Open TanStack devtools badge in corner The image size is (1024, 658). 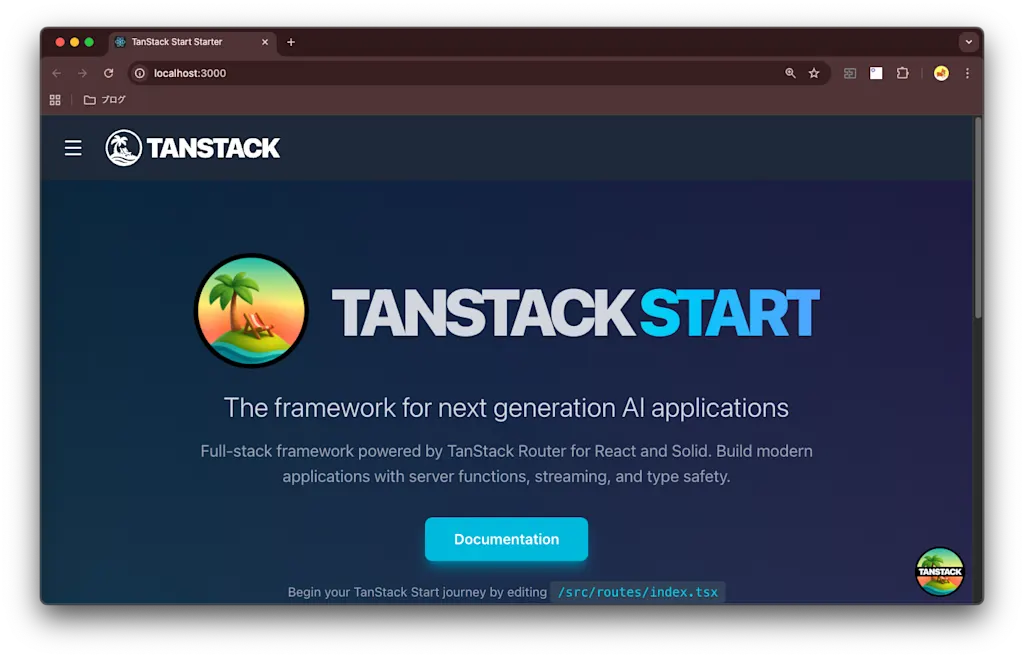(x=939, y=572)
